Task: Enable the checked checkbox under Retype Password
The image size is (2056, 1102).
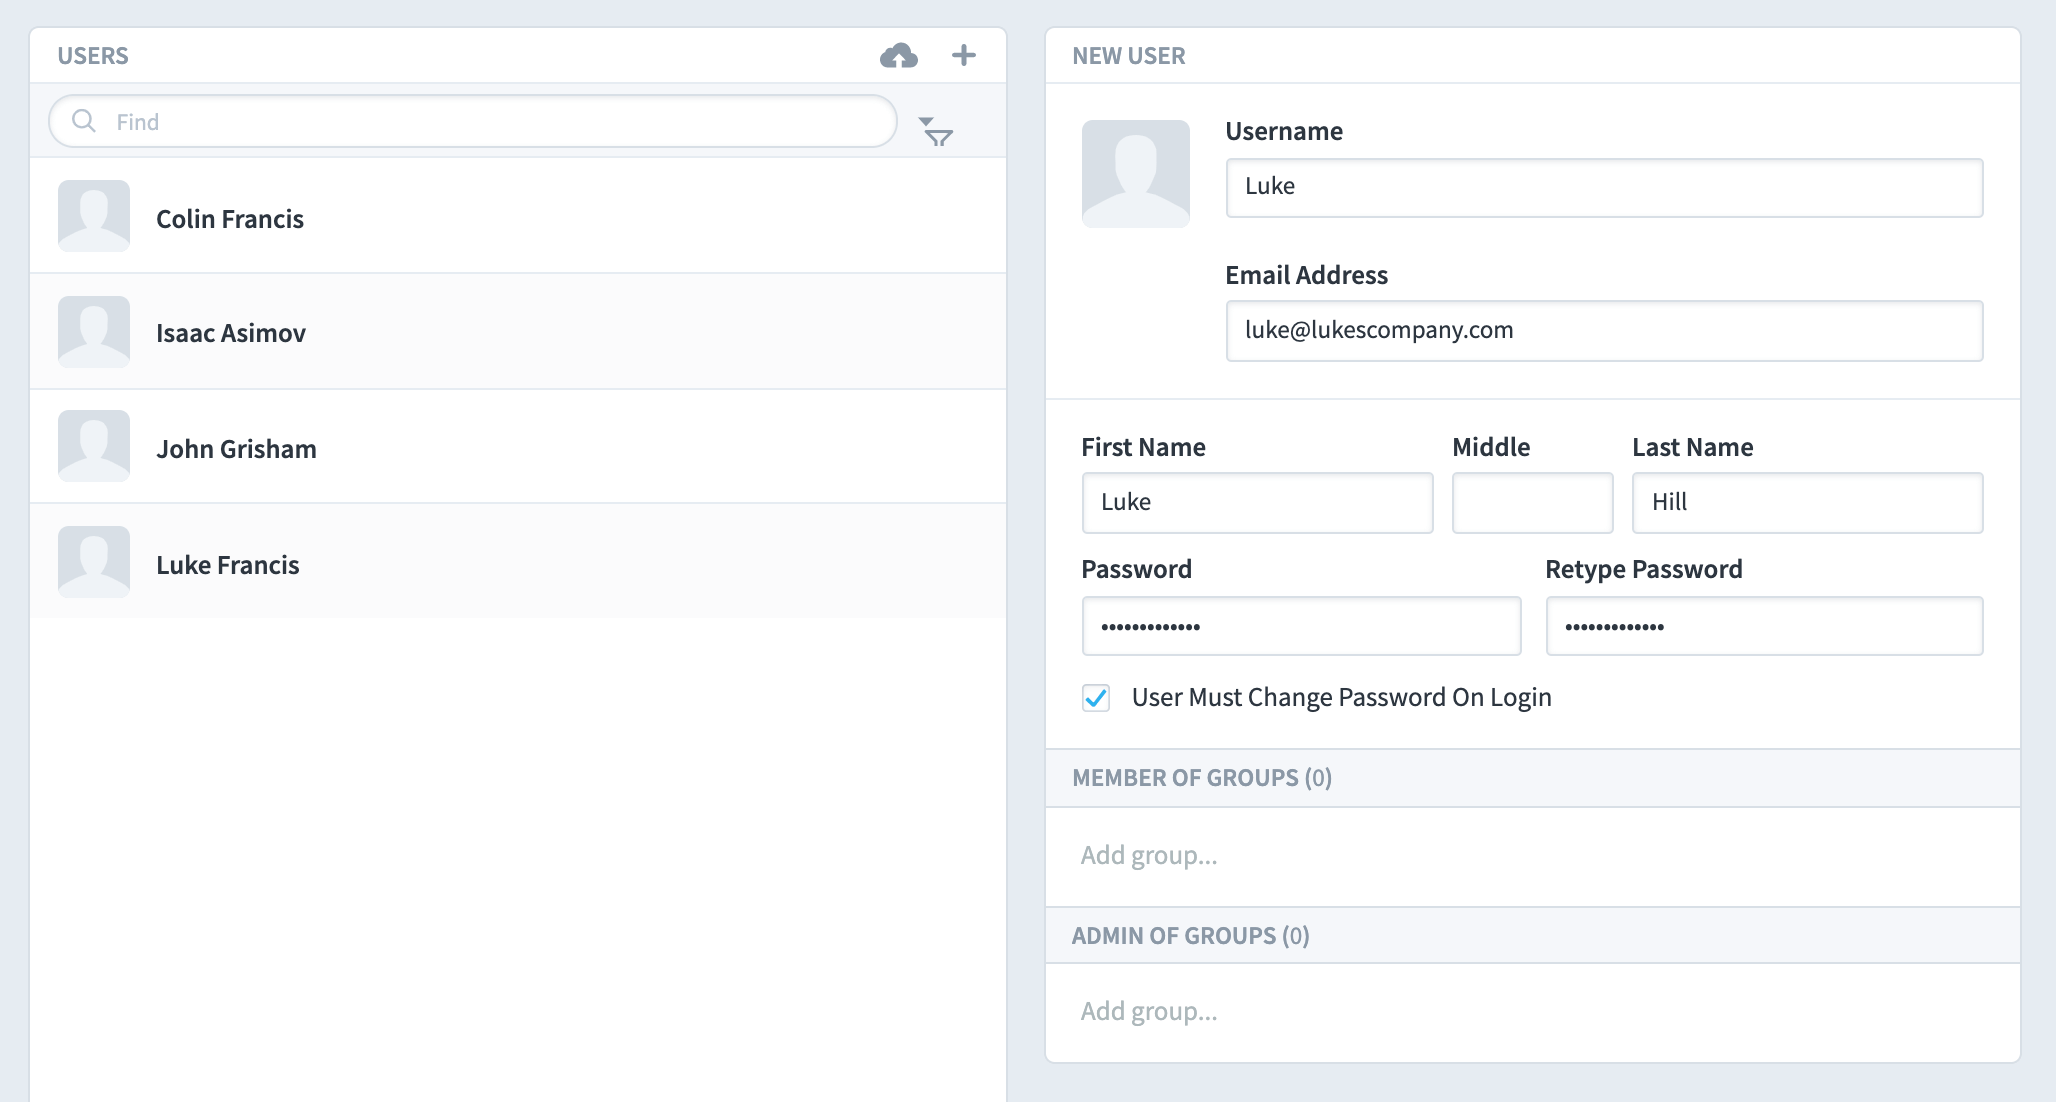Action: [1096, 698]
